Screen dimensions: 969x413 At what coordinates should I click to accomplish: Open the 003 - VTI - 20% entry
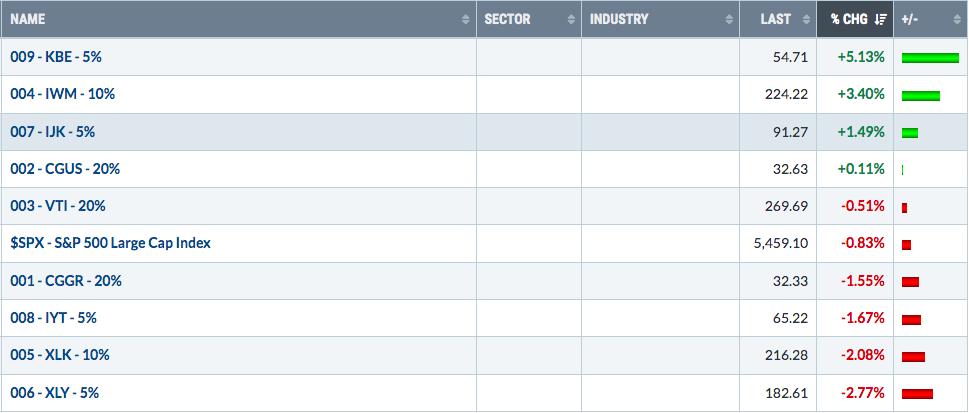coord(57,206)
